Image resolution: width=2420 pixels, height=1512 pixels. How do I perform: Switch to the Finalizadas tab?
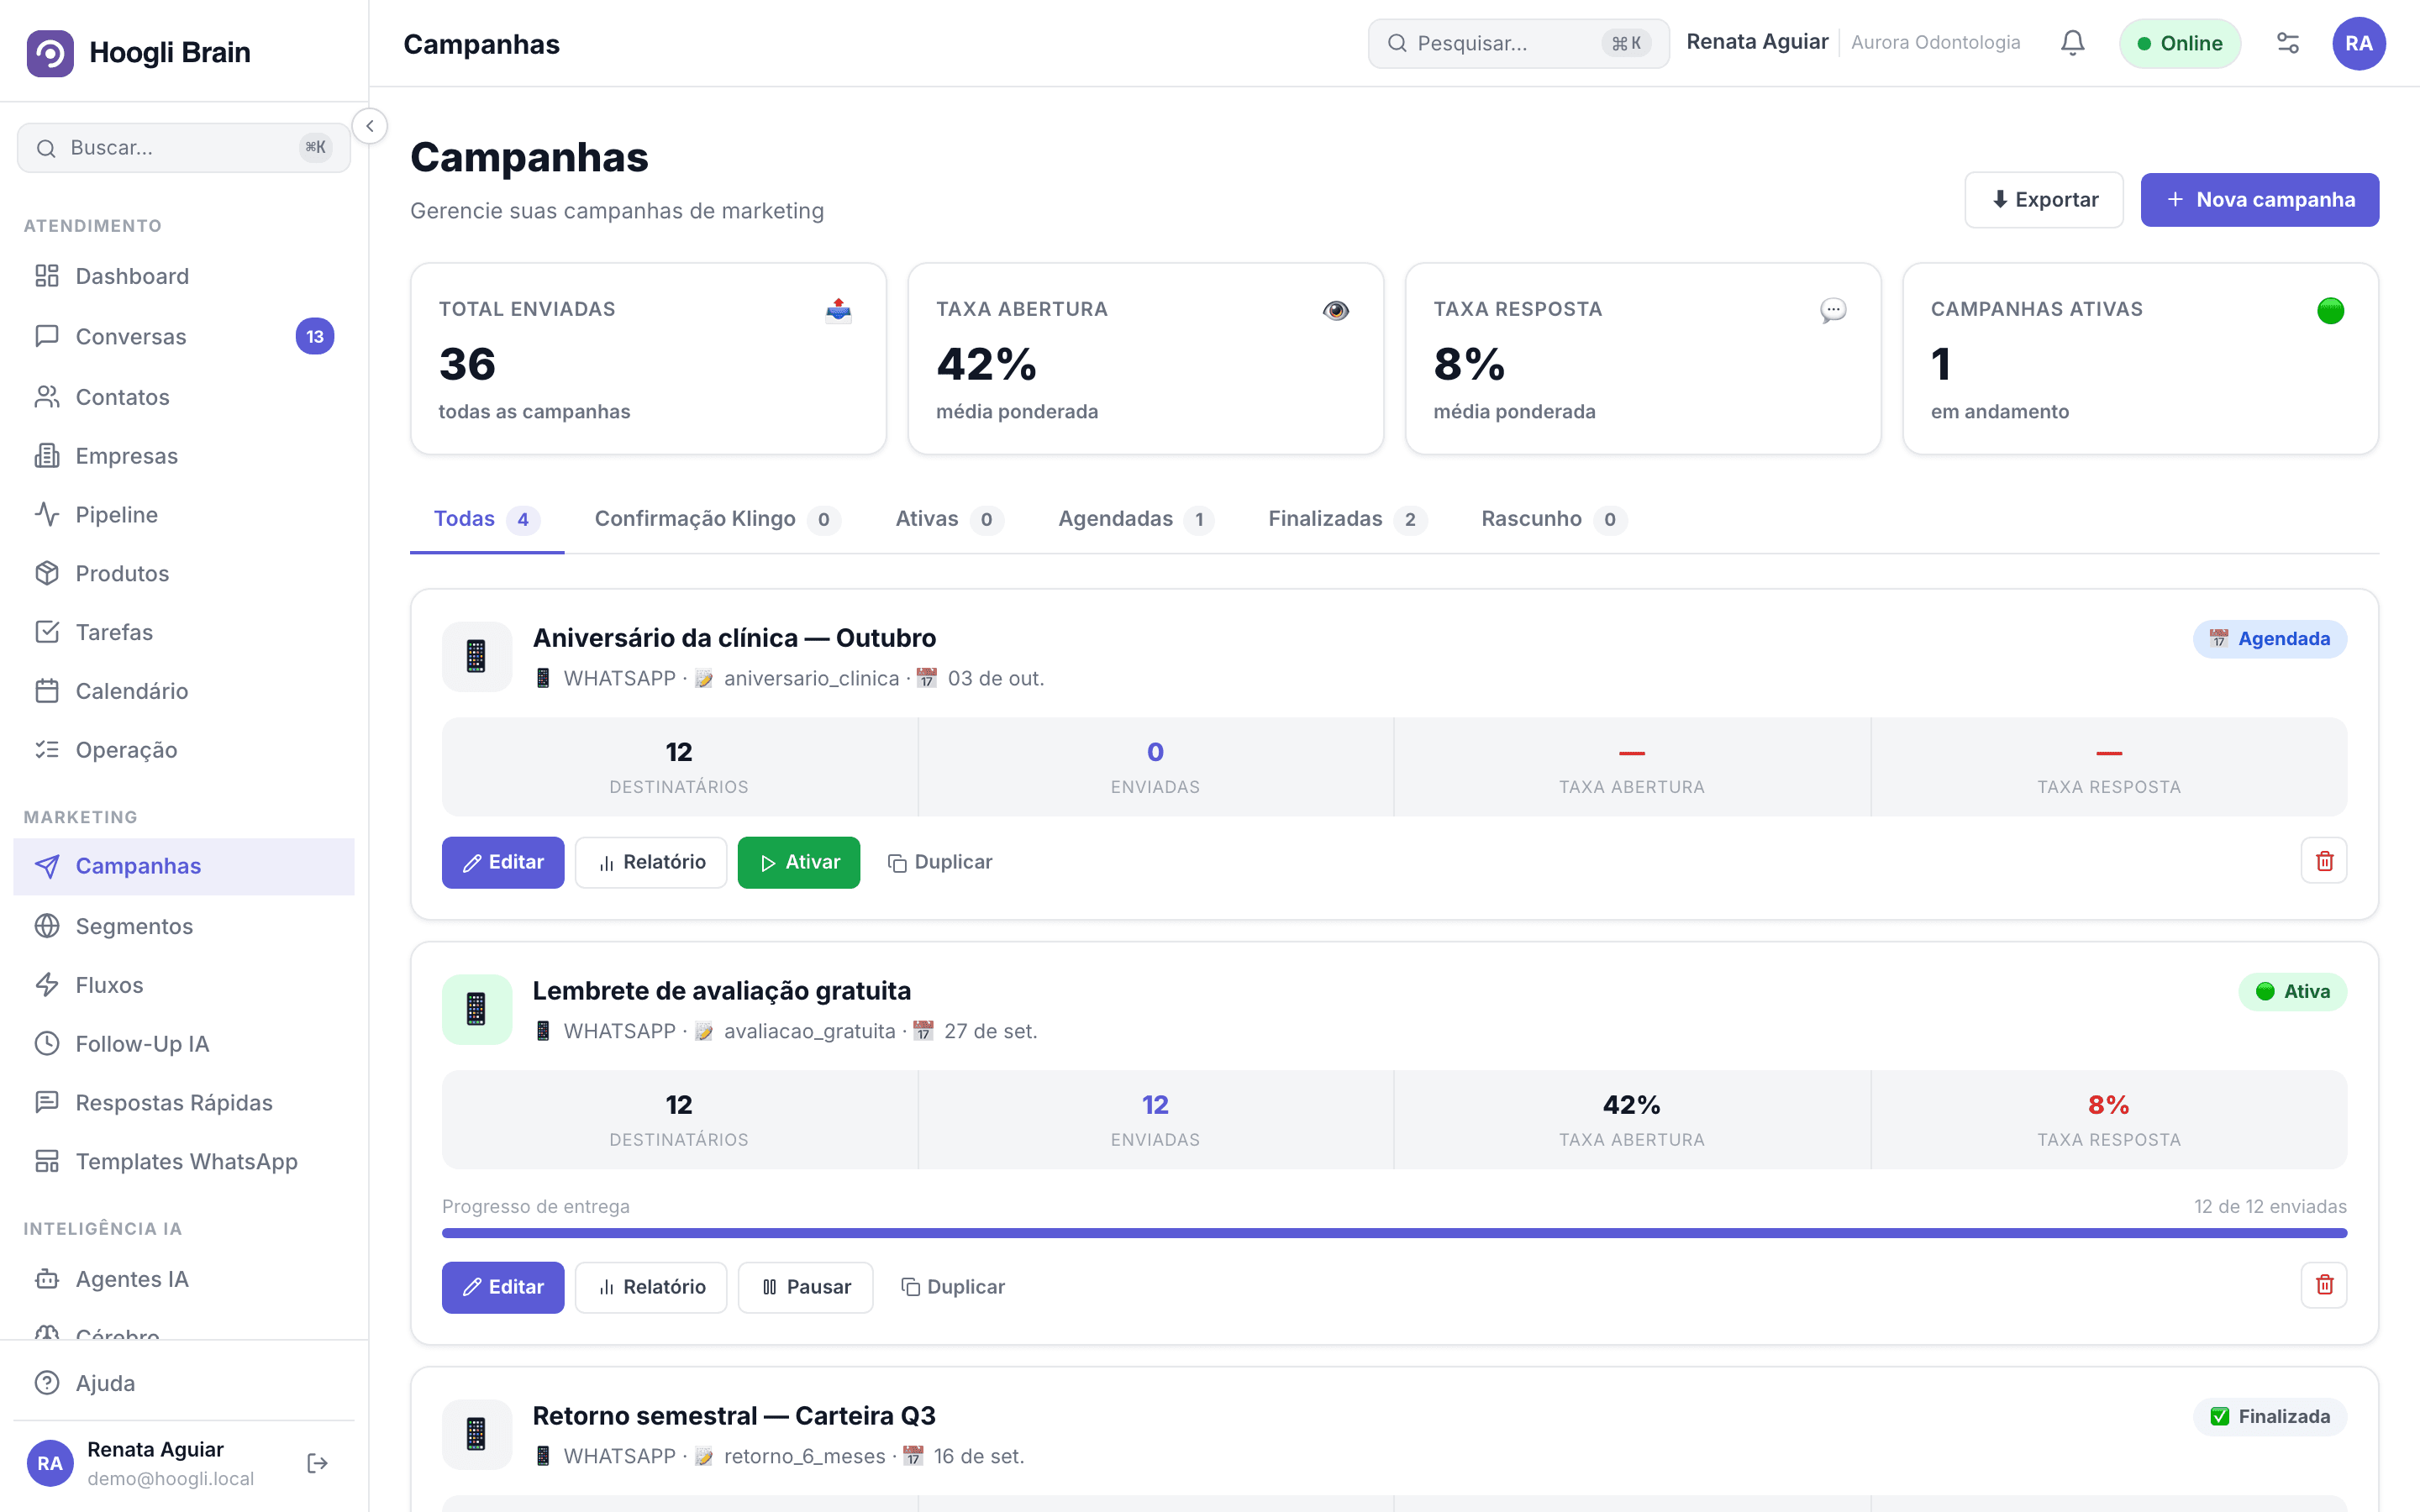click(1346, 519)
